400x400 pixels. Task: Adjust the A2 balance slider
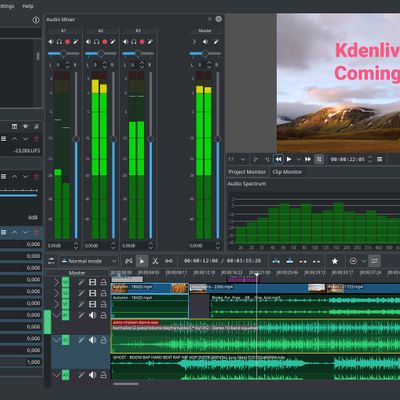click(101, 53)
